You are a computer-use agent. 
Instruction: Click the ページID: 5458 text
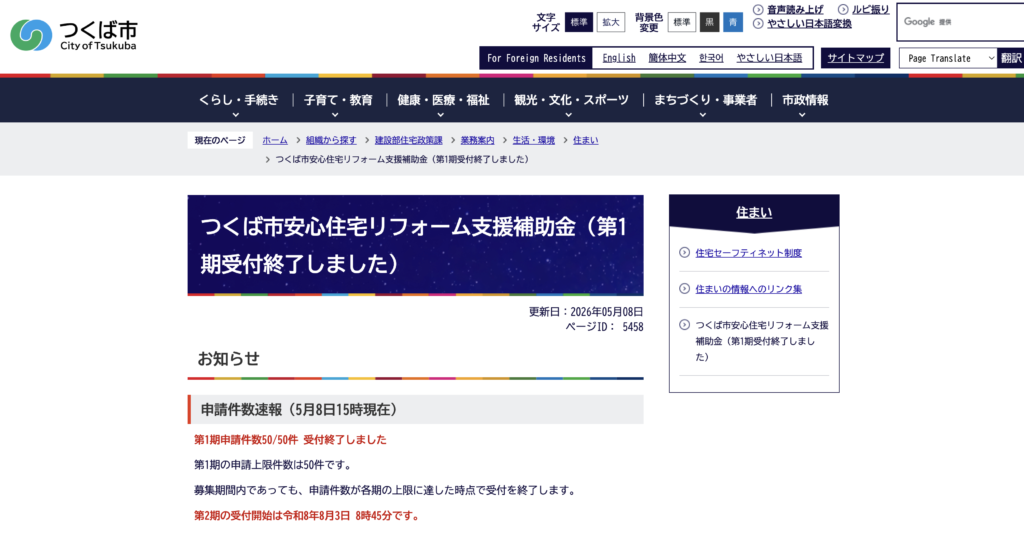tap(604, 327)
